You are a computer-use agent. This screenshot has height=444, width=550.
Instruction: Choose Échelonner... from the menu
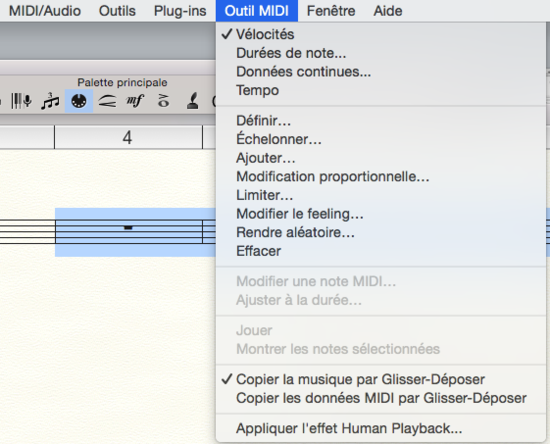tap(381, 140)
